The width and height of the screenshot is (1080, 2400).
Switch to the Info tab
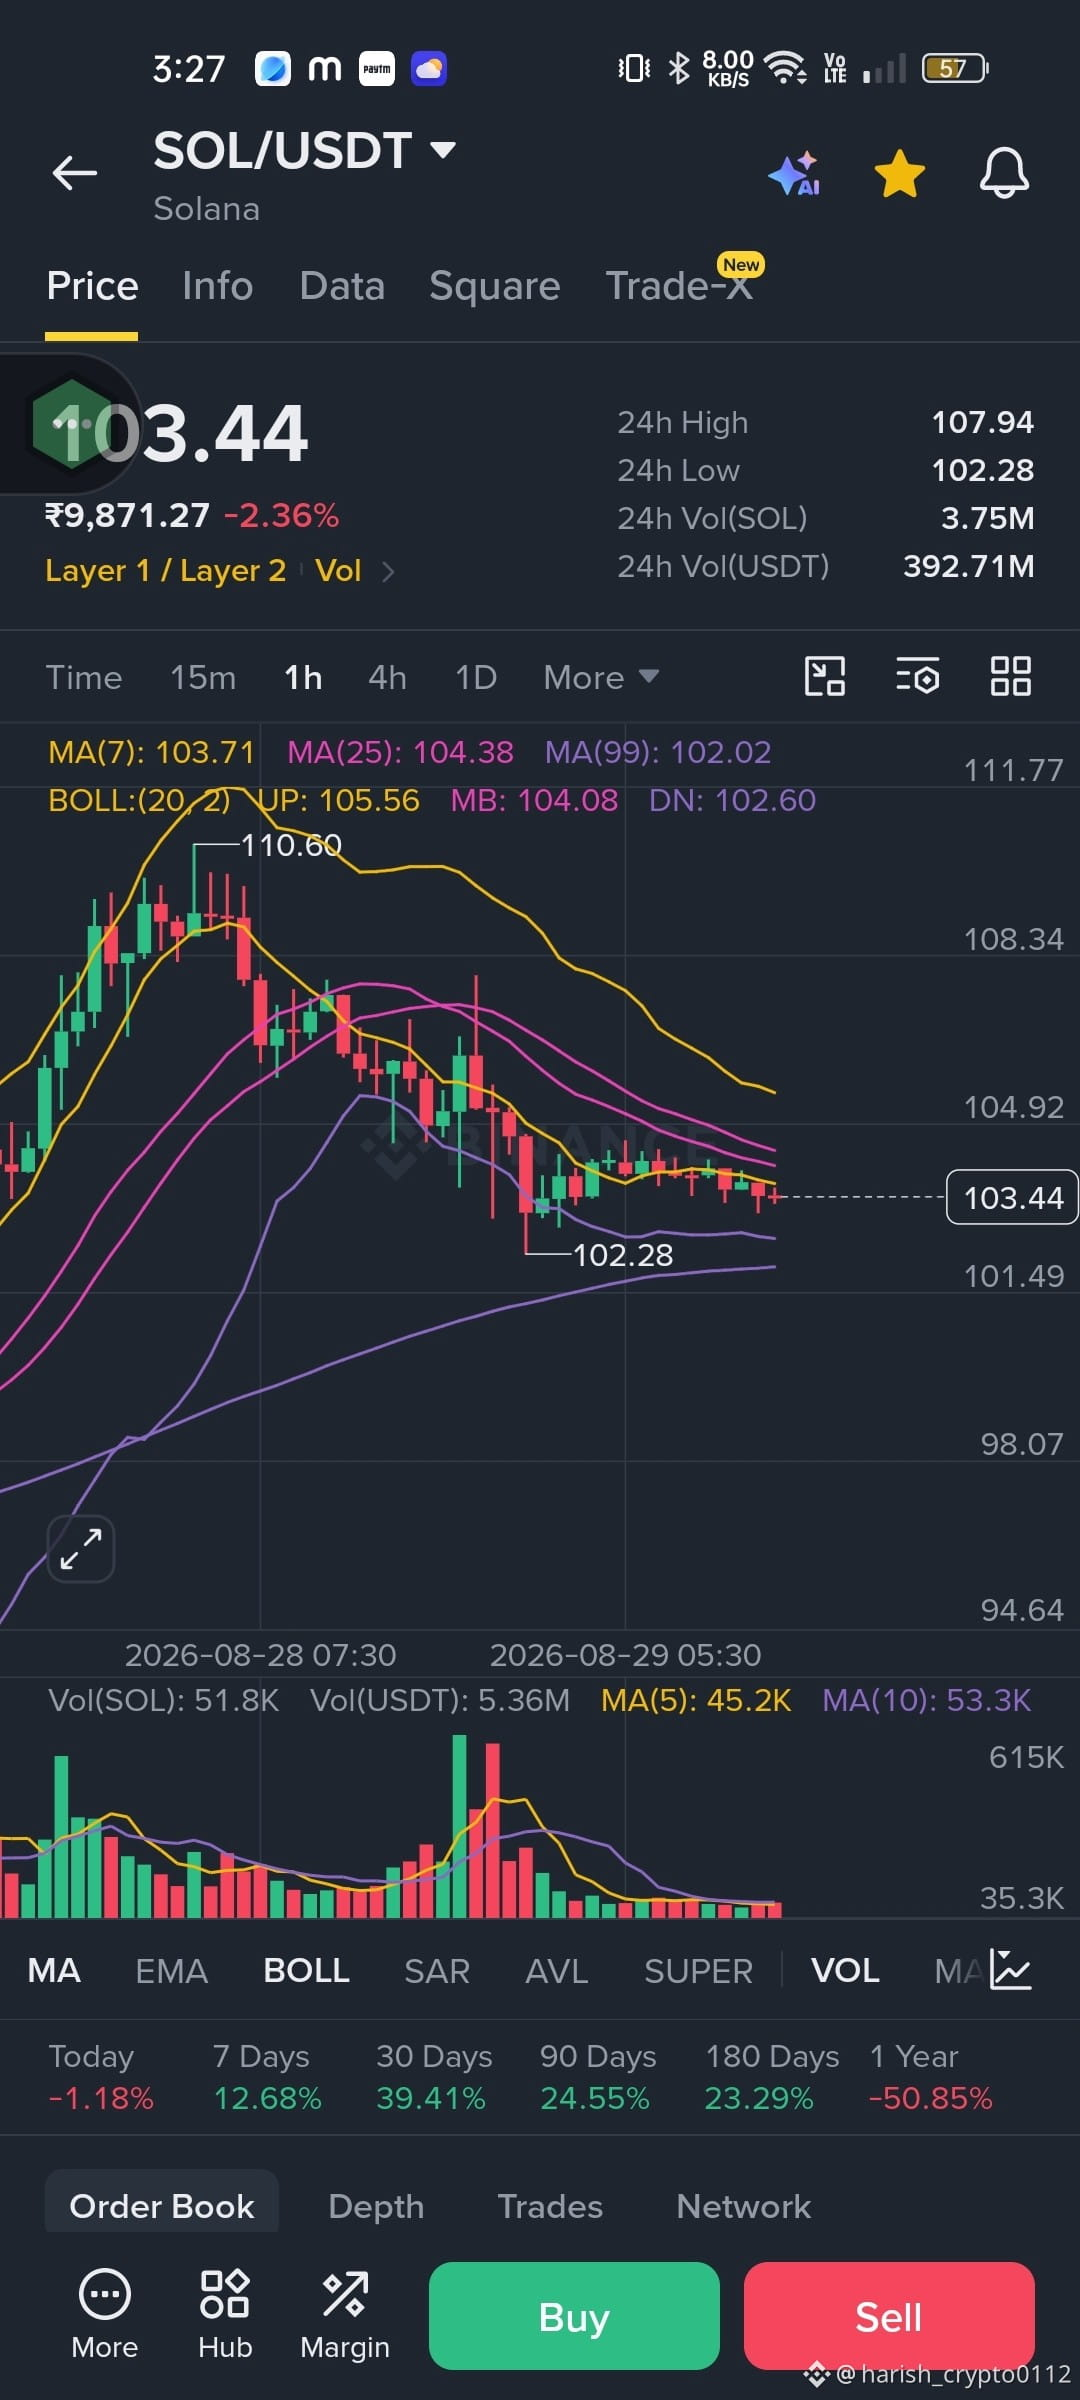tap(218, 286)
